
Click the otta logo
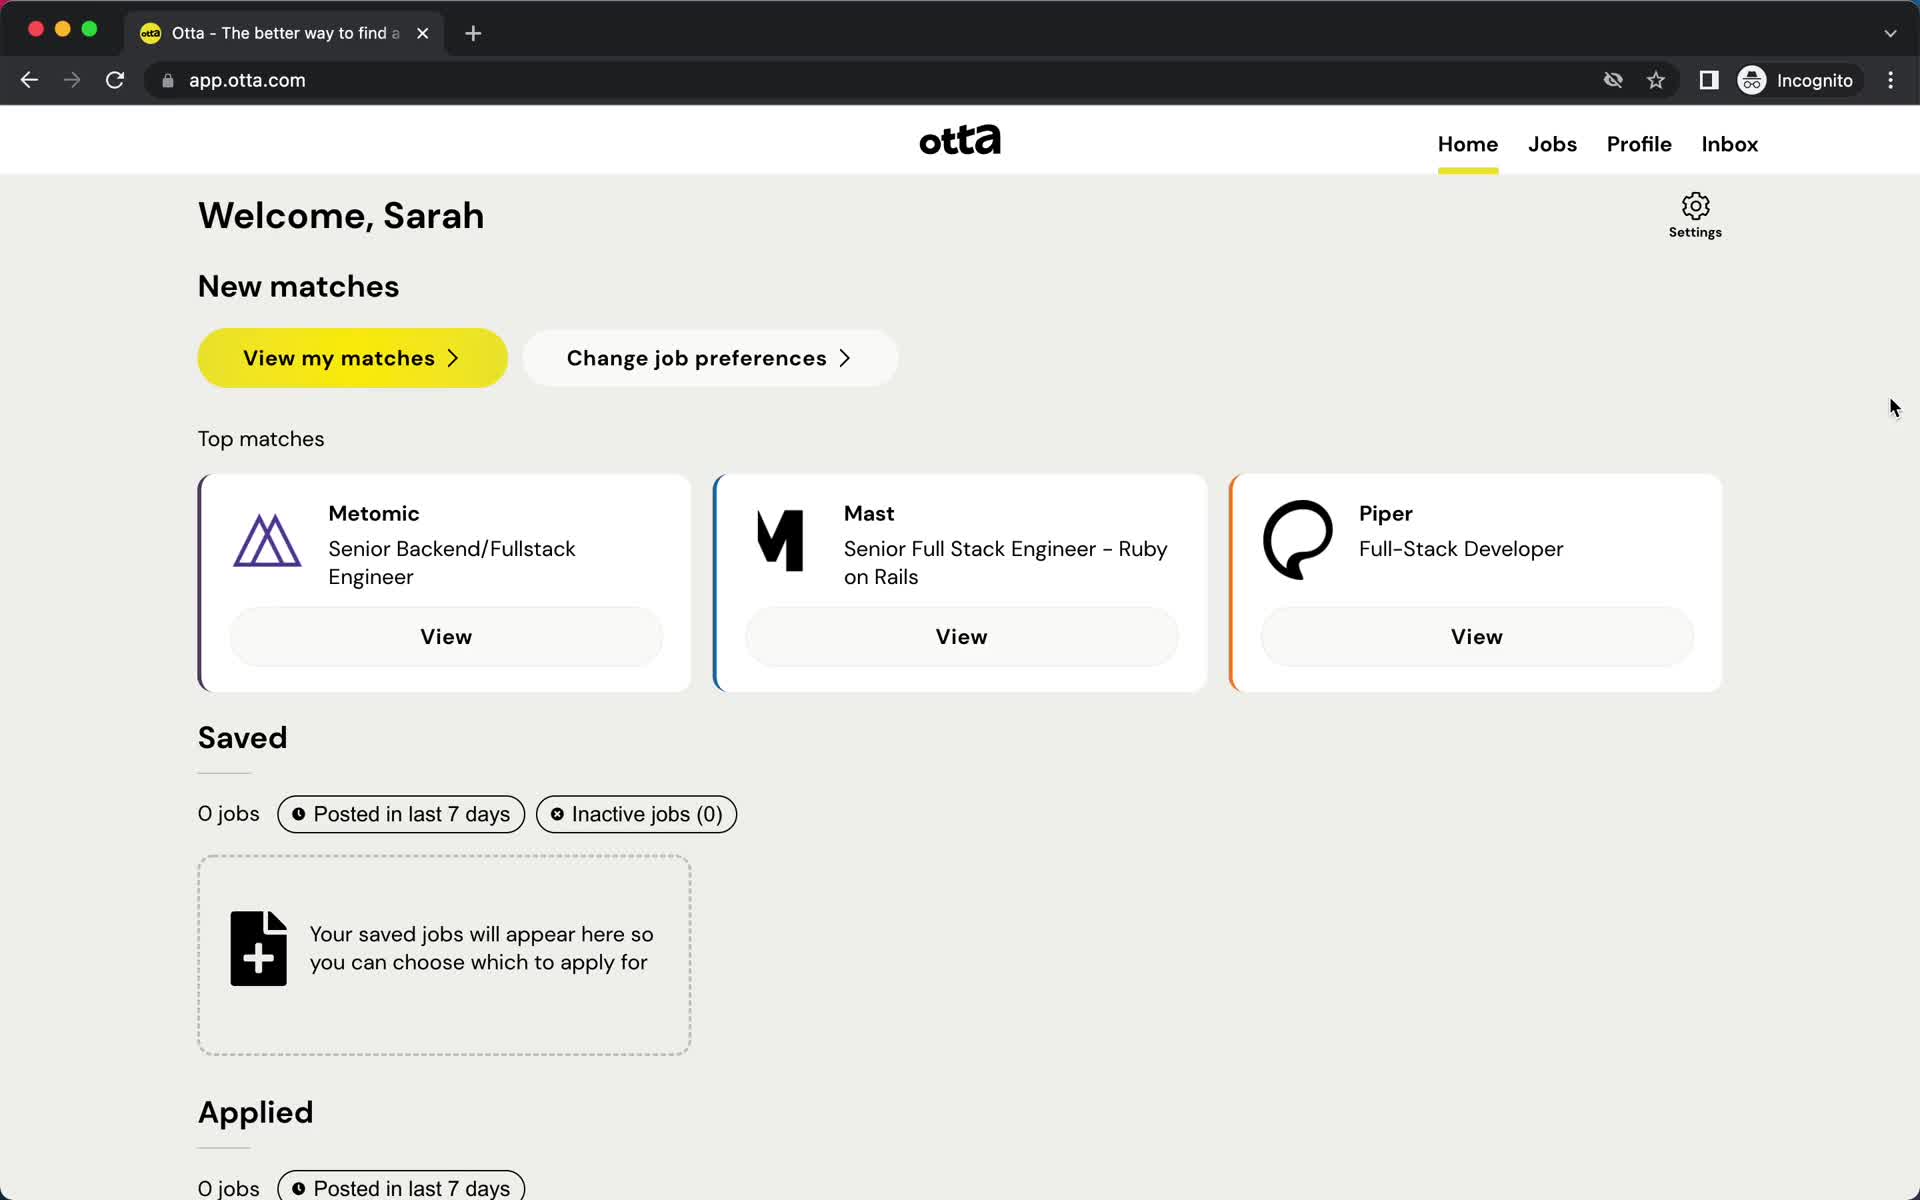[960, 140]
